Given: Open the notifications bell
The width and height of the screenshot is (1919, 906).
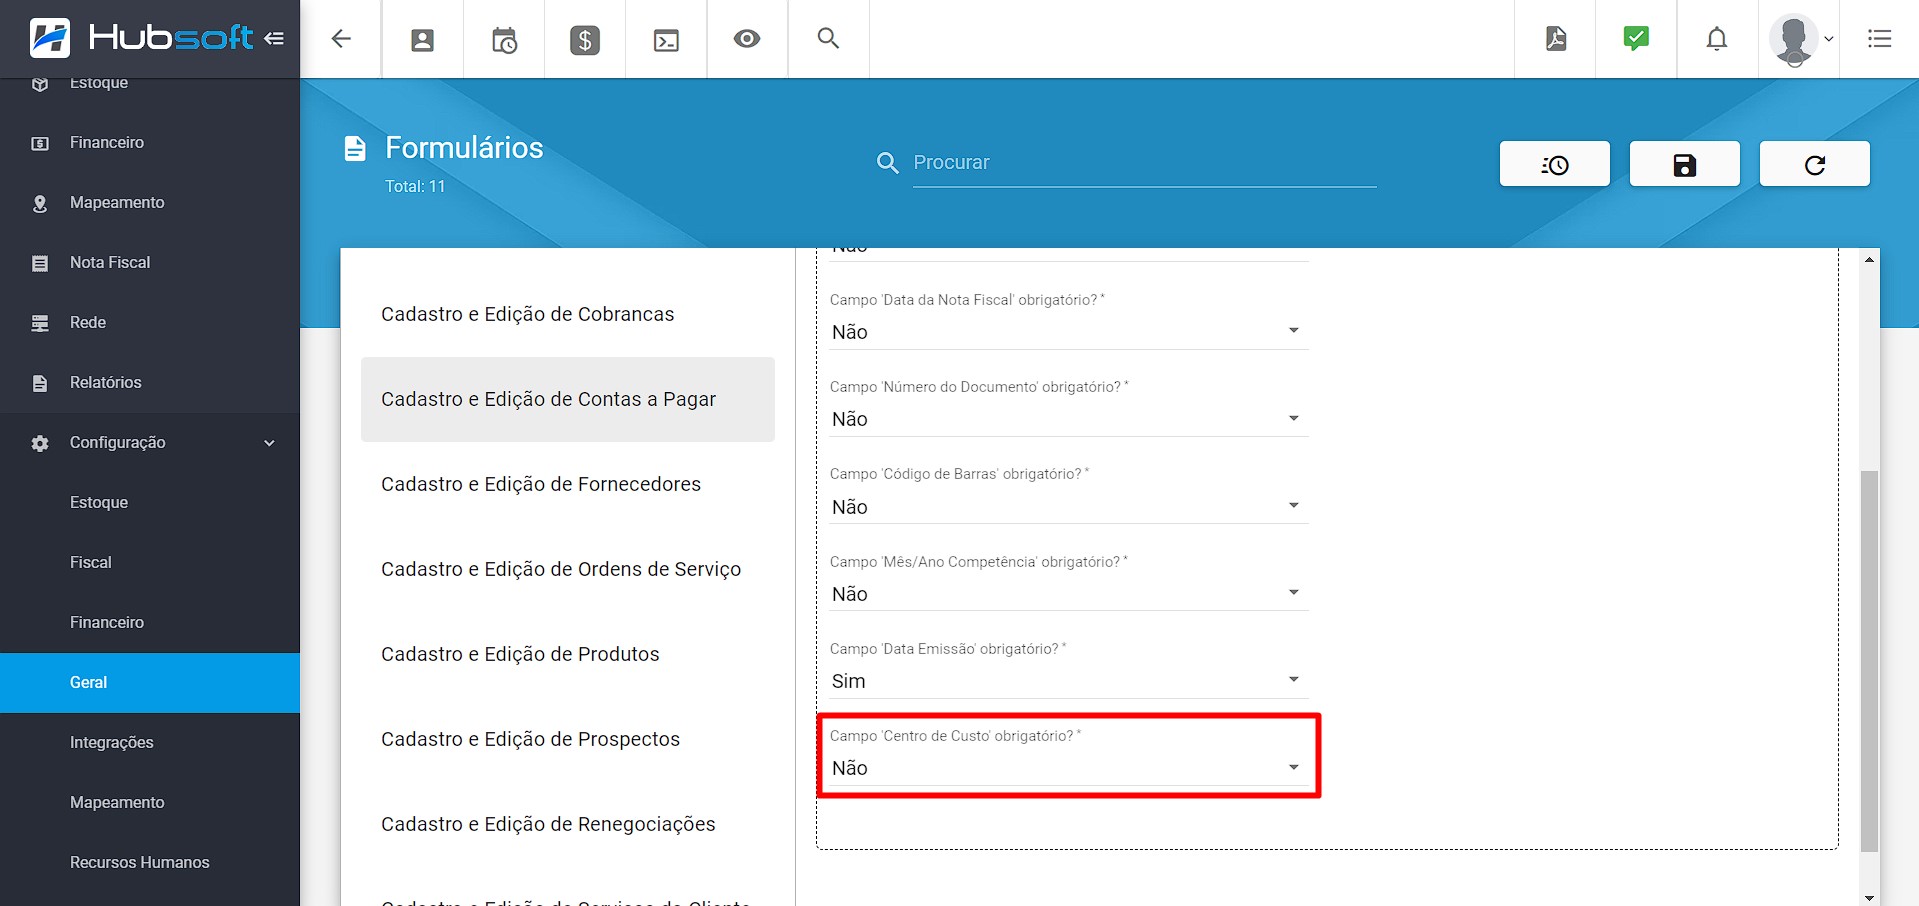Looking at the screenshot, I should coord(1717,39).
